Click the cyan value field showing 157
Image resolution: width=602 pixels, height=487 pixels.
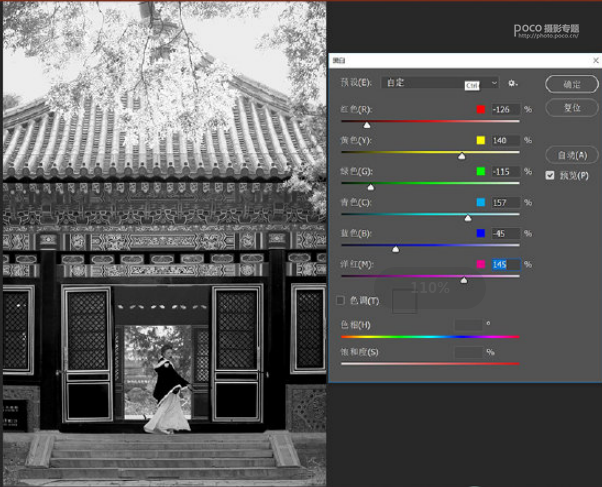pyautogui.click(x=506, y=202)
